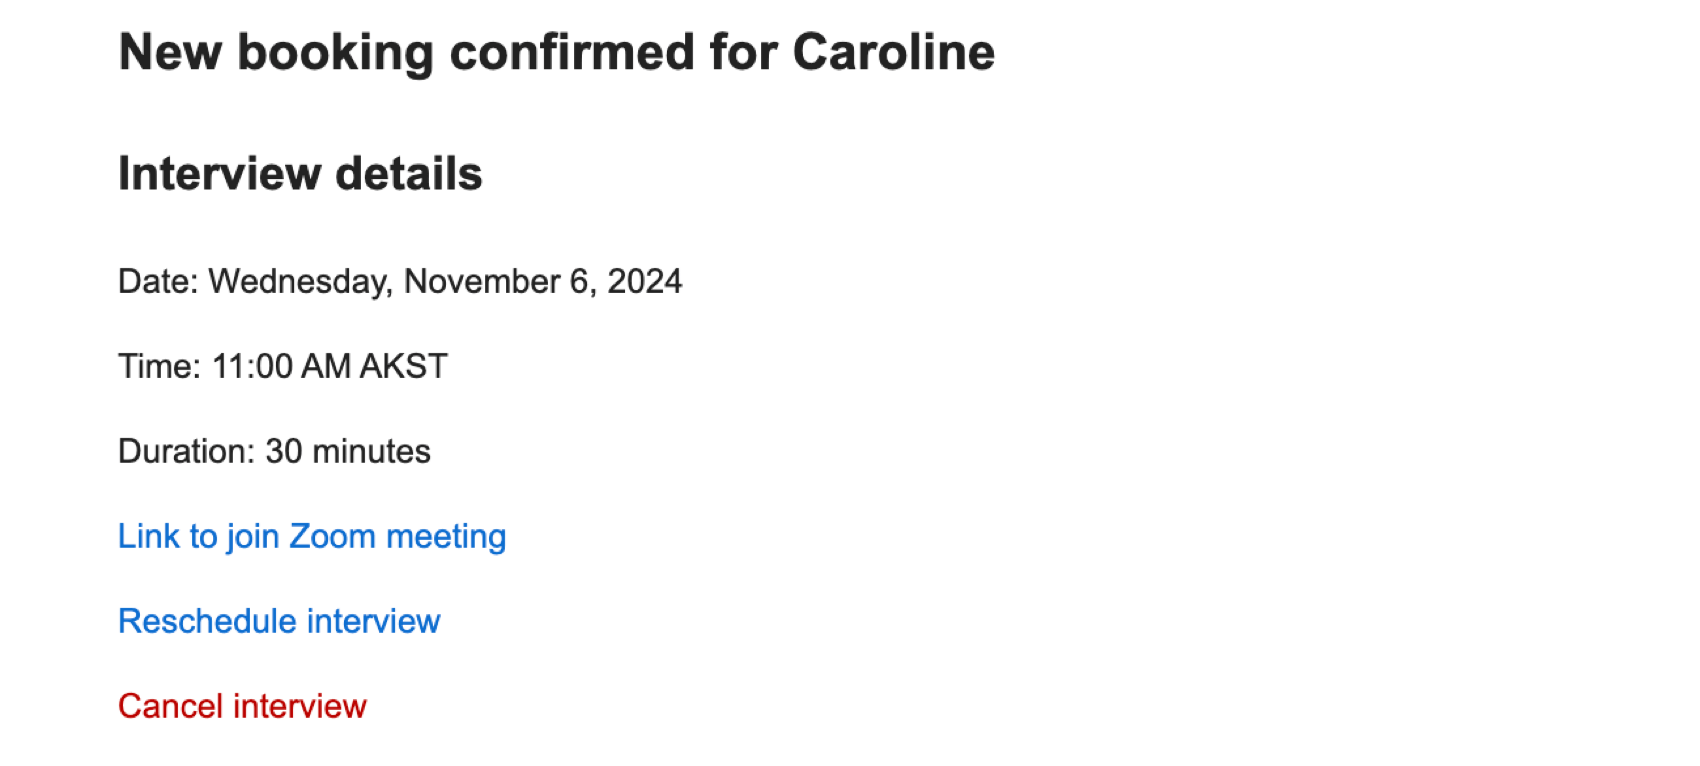The height and width of the screenshot is (766, 1700).
Task: Click the 'Date:' label text
Action: coord(158,282)
